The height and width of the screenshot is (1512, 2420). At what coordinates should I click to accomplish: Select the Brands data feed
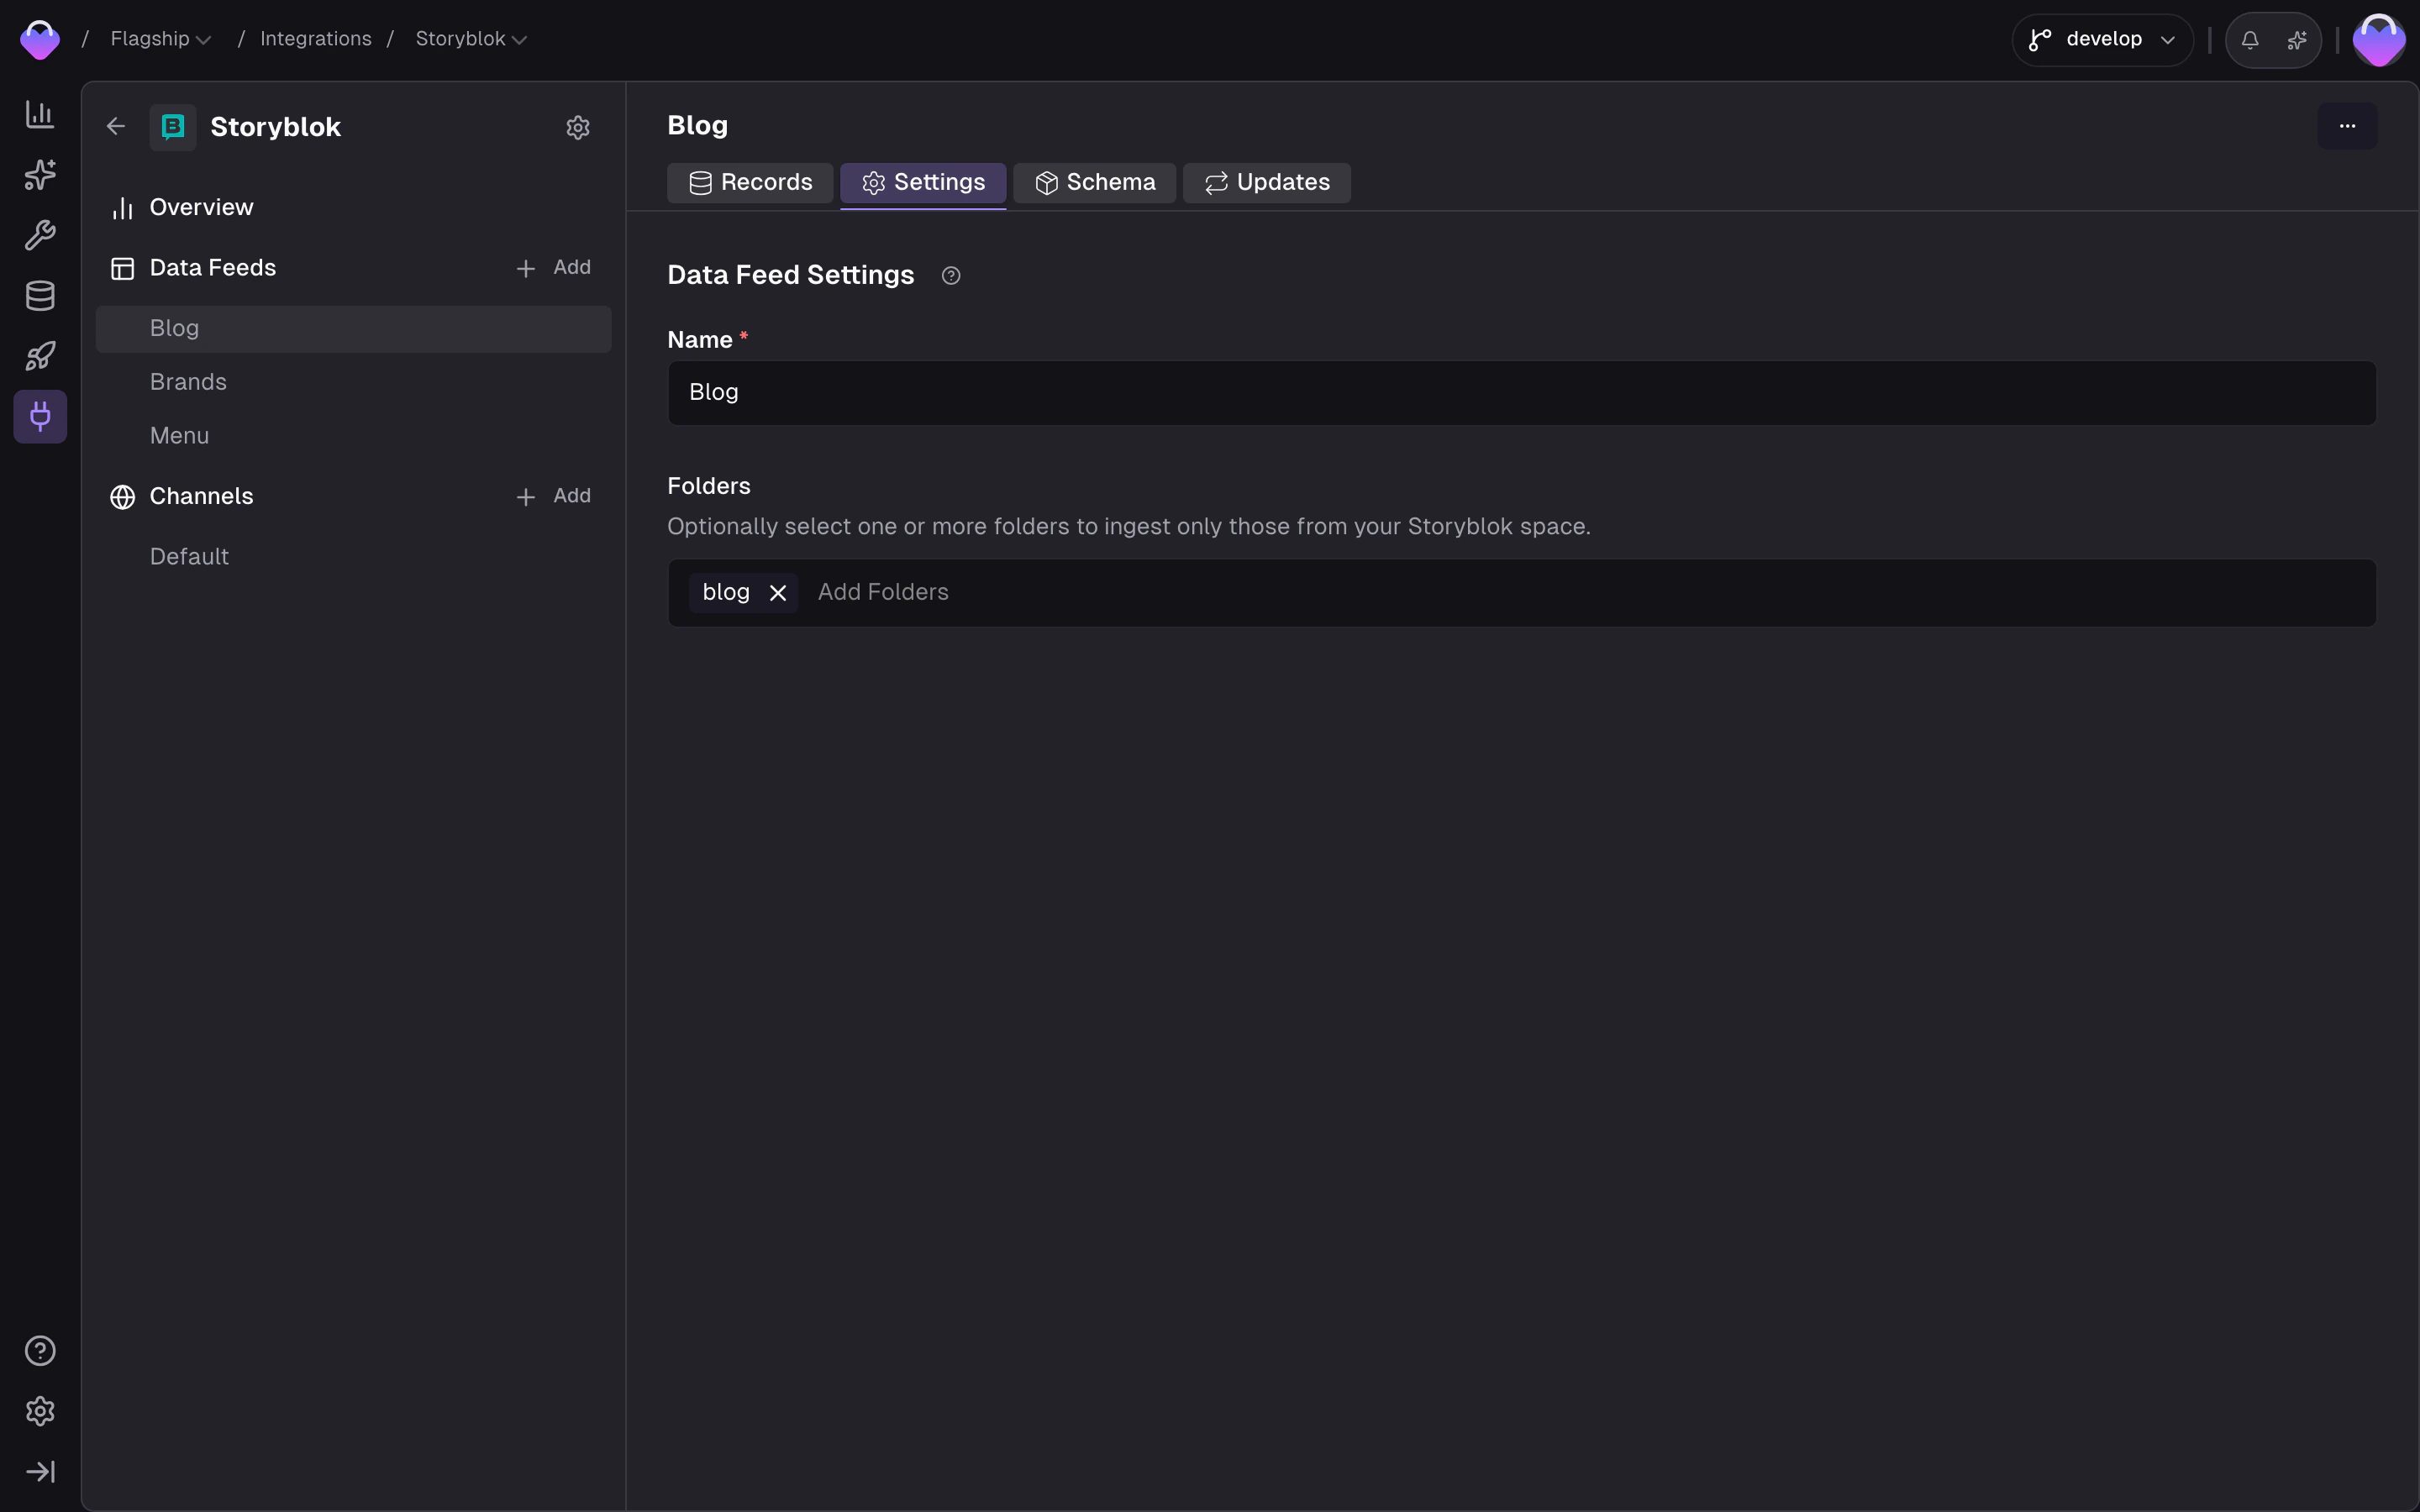[x=353, y=382]
